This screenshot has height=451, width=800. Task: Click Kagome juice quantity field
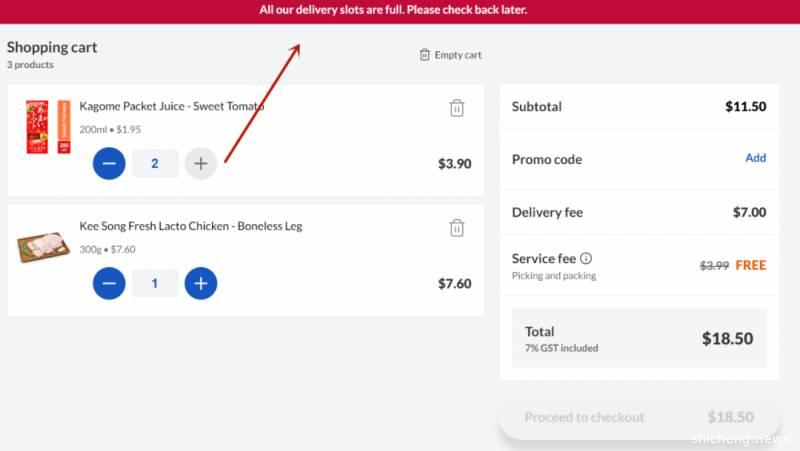tap(155, 163)
